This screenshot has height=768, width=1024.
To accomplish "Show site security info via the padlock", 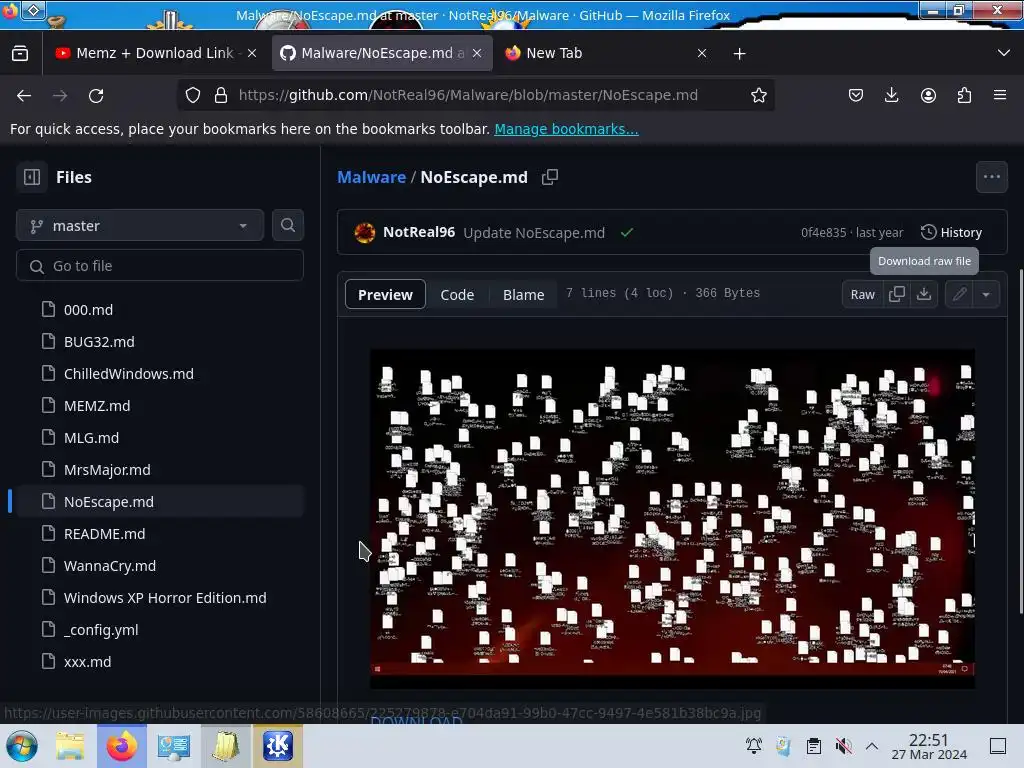I will click(221, 95).
